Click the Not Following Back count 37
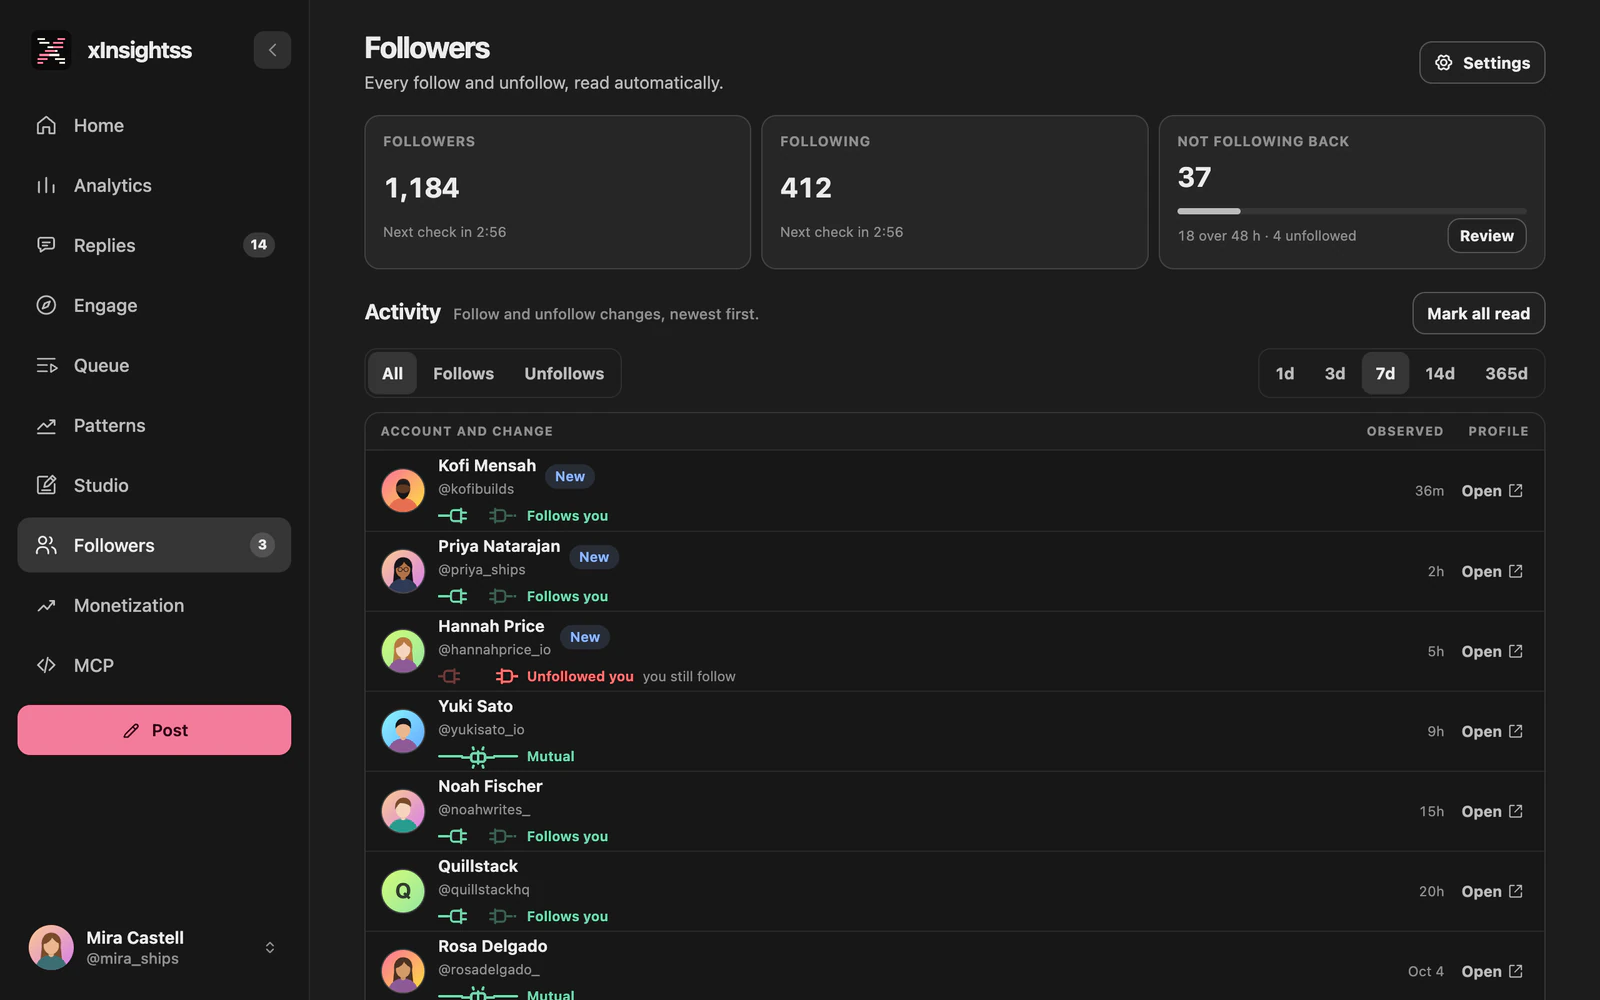This screenshot has height=1000, width=1600. click(1194, 178)
